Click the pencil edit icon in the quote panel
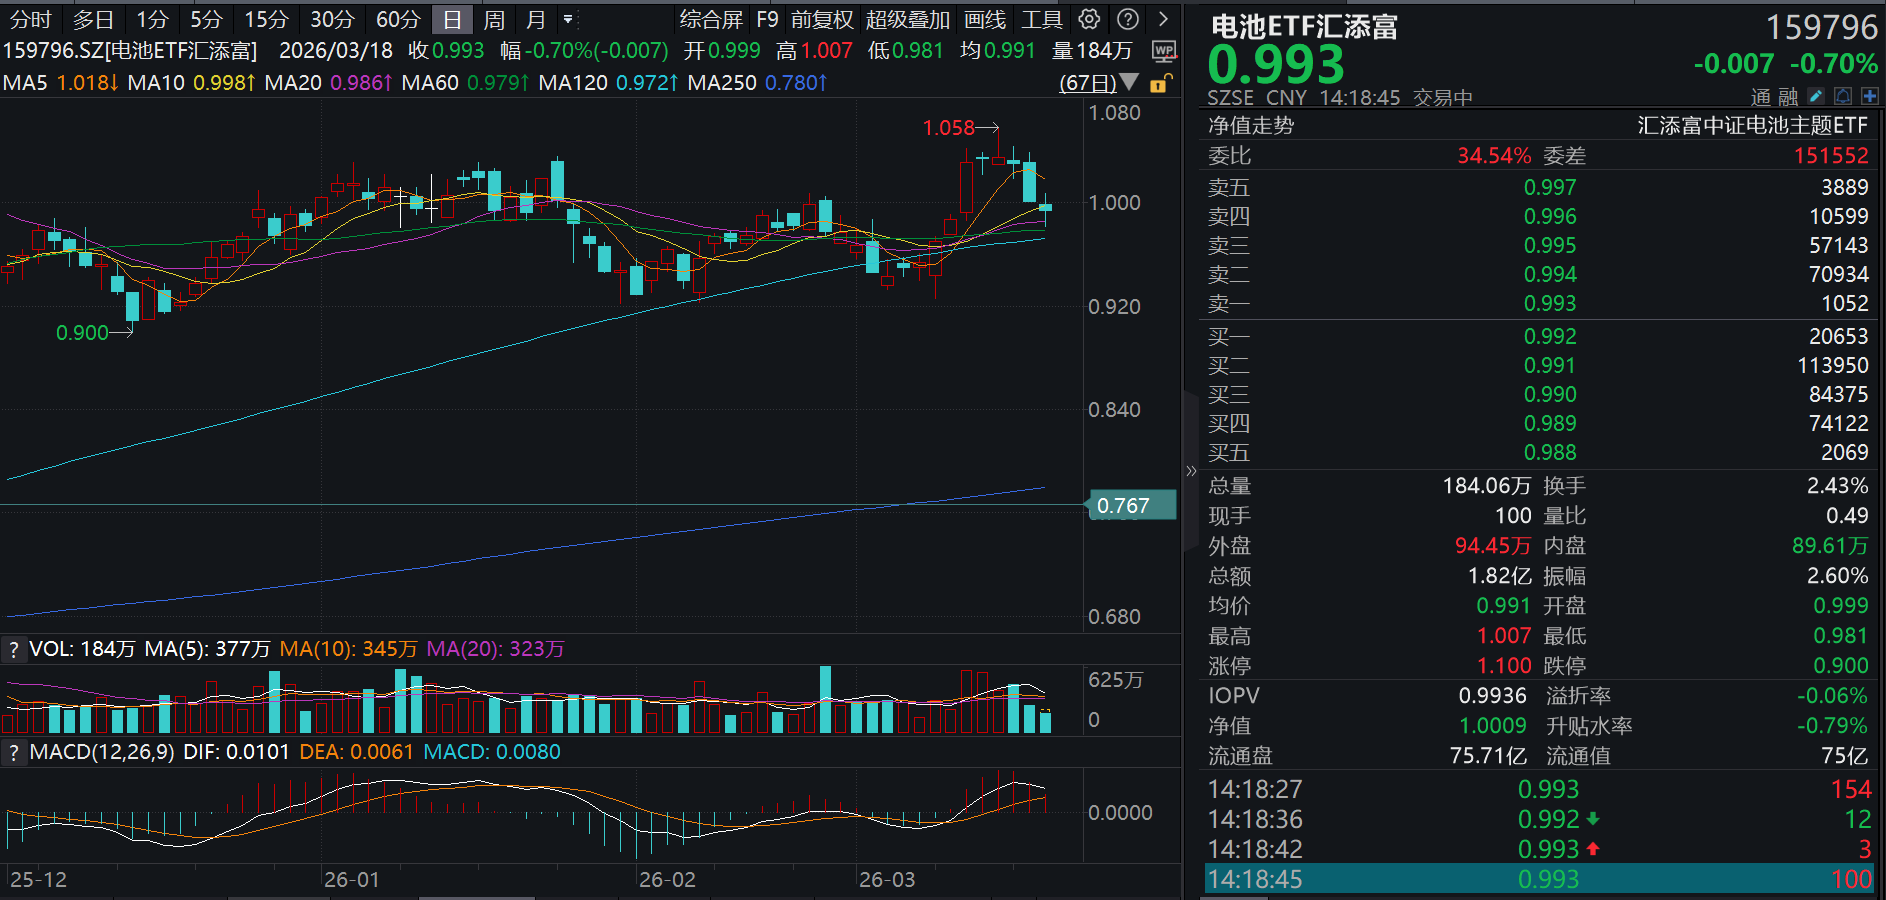 tap(1815, 97)
